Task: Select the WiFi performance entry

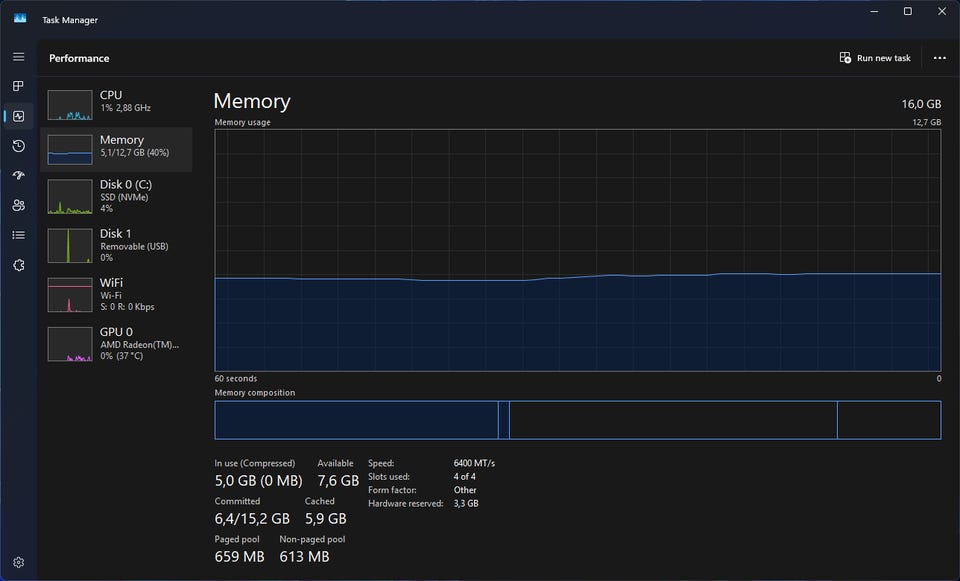Action: click(x=116, y=294)
